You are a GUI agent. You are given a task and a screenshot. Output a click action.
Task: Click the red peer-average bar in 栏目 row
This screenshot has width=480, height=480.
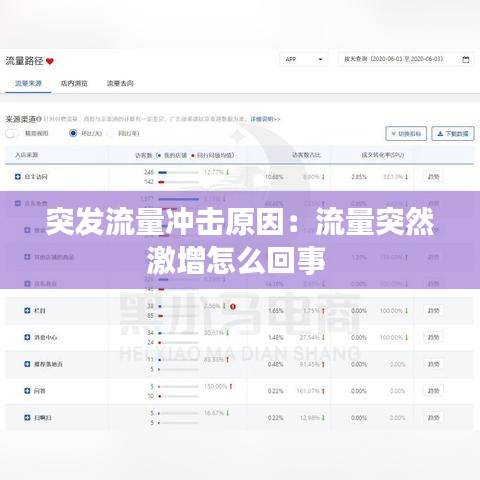tap(160, 316)
